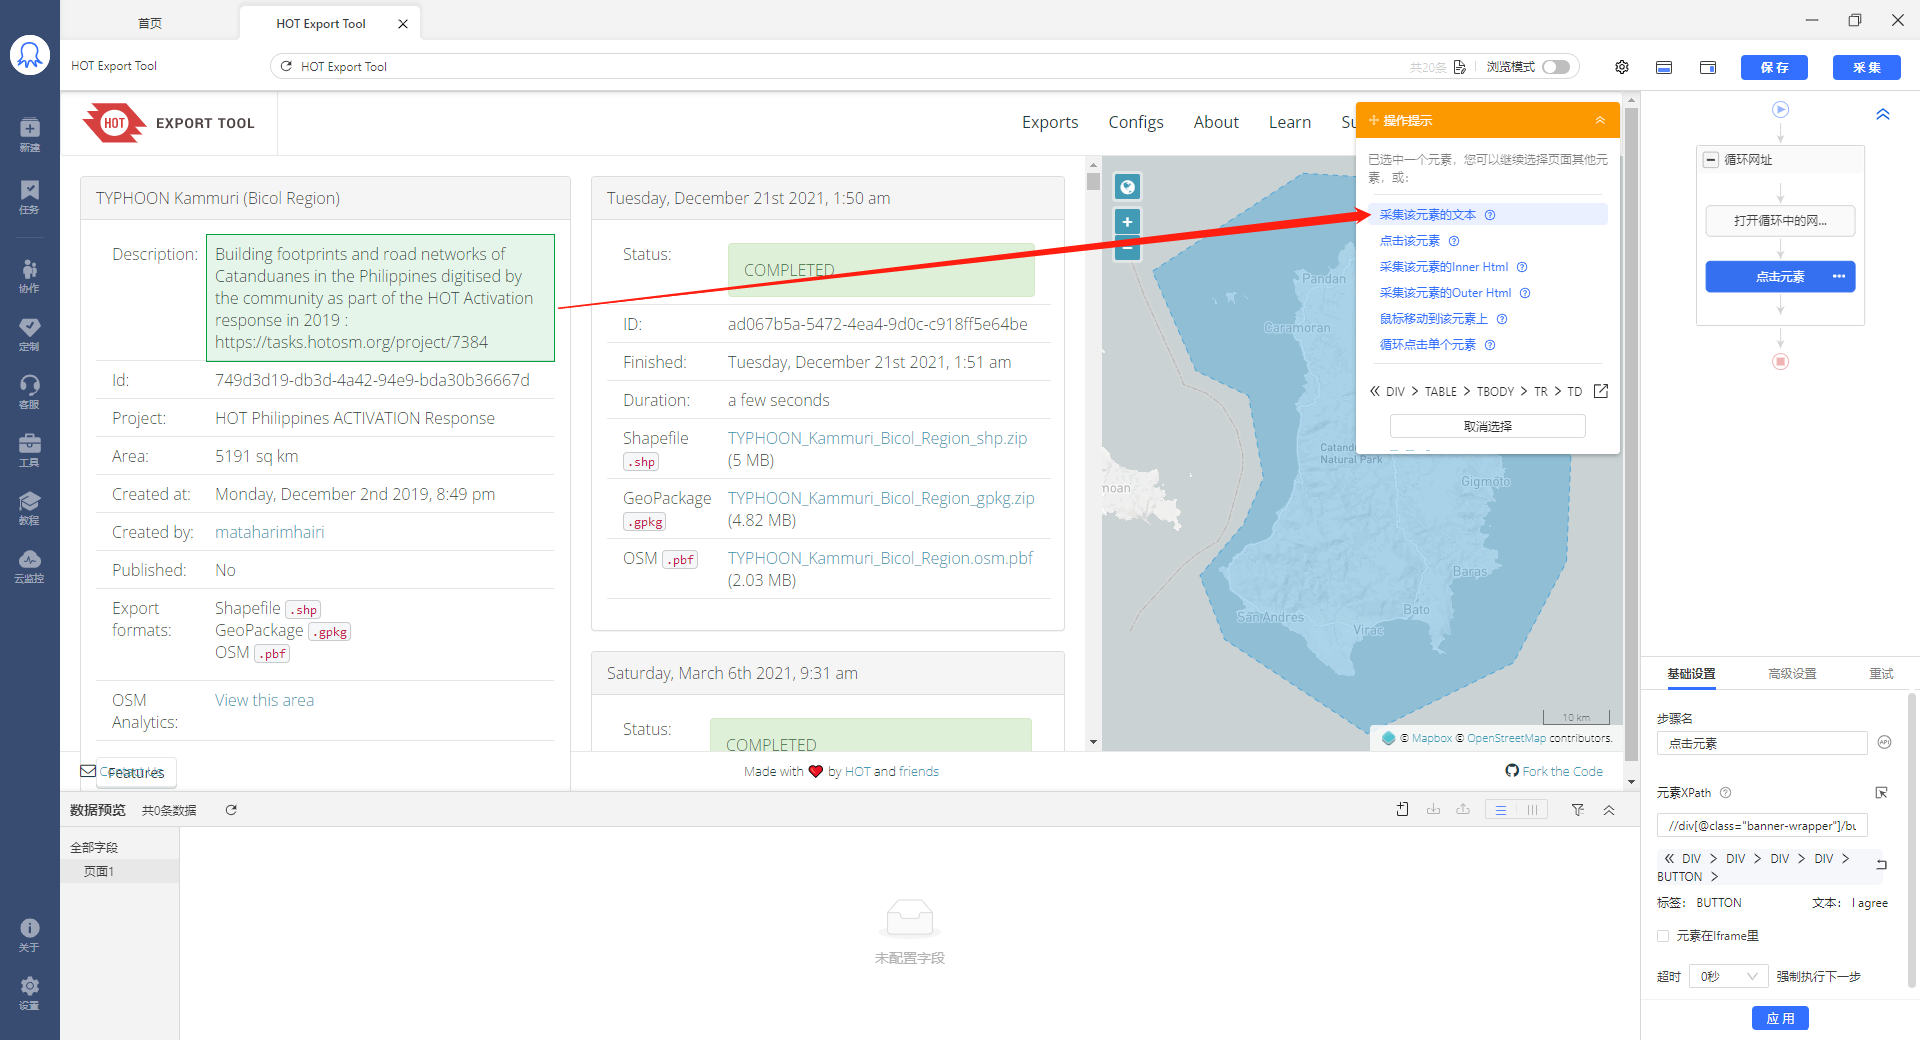Image resolution: width=1920 pixels, height=1040 pixels.
Task: Open the Configs menu item
Action: 1136,122
